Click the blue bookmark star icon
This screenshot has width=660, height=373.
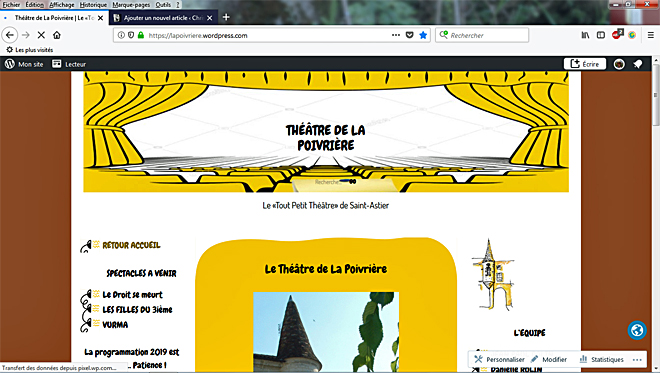coord(423,35)
